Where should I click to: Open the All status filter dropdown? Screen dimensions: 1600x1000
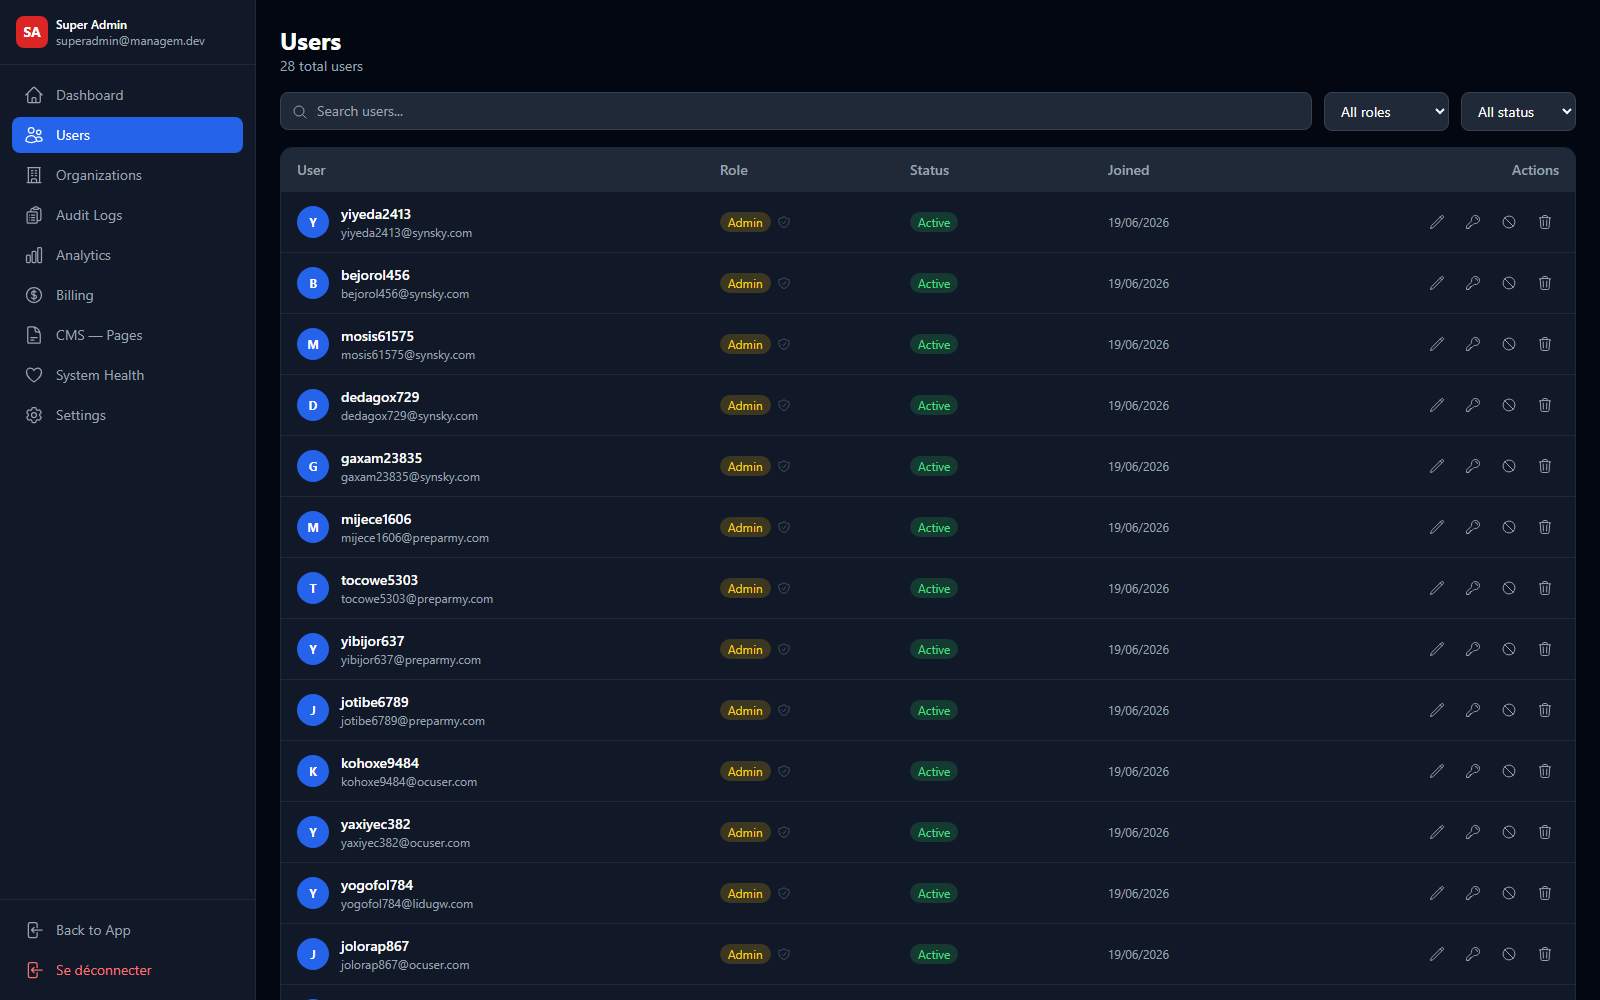pyautogui.click(x=1518, y=112)
